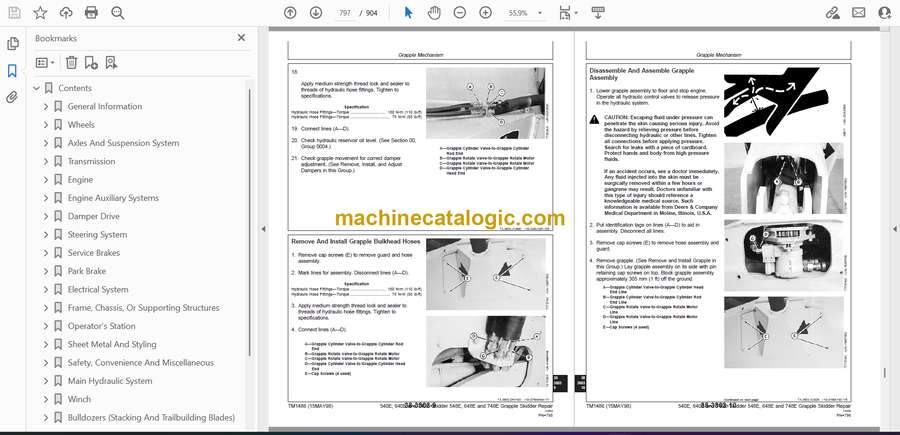Click the find current bookmark icon
This screenshot has height=435, width=900.
(x=111, y=63)
